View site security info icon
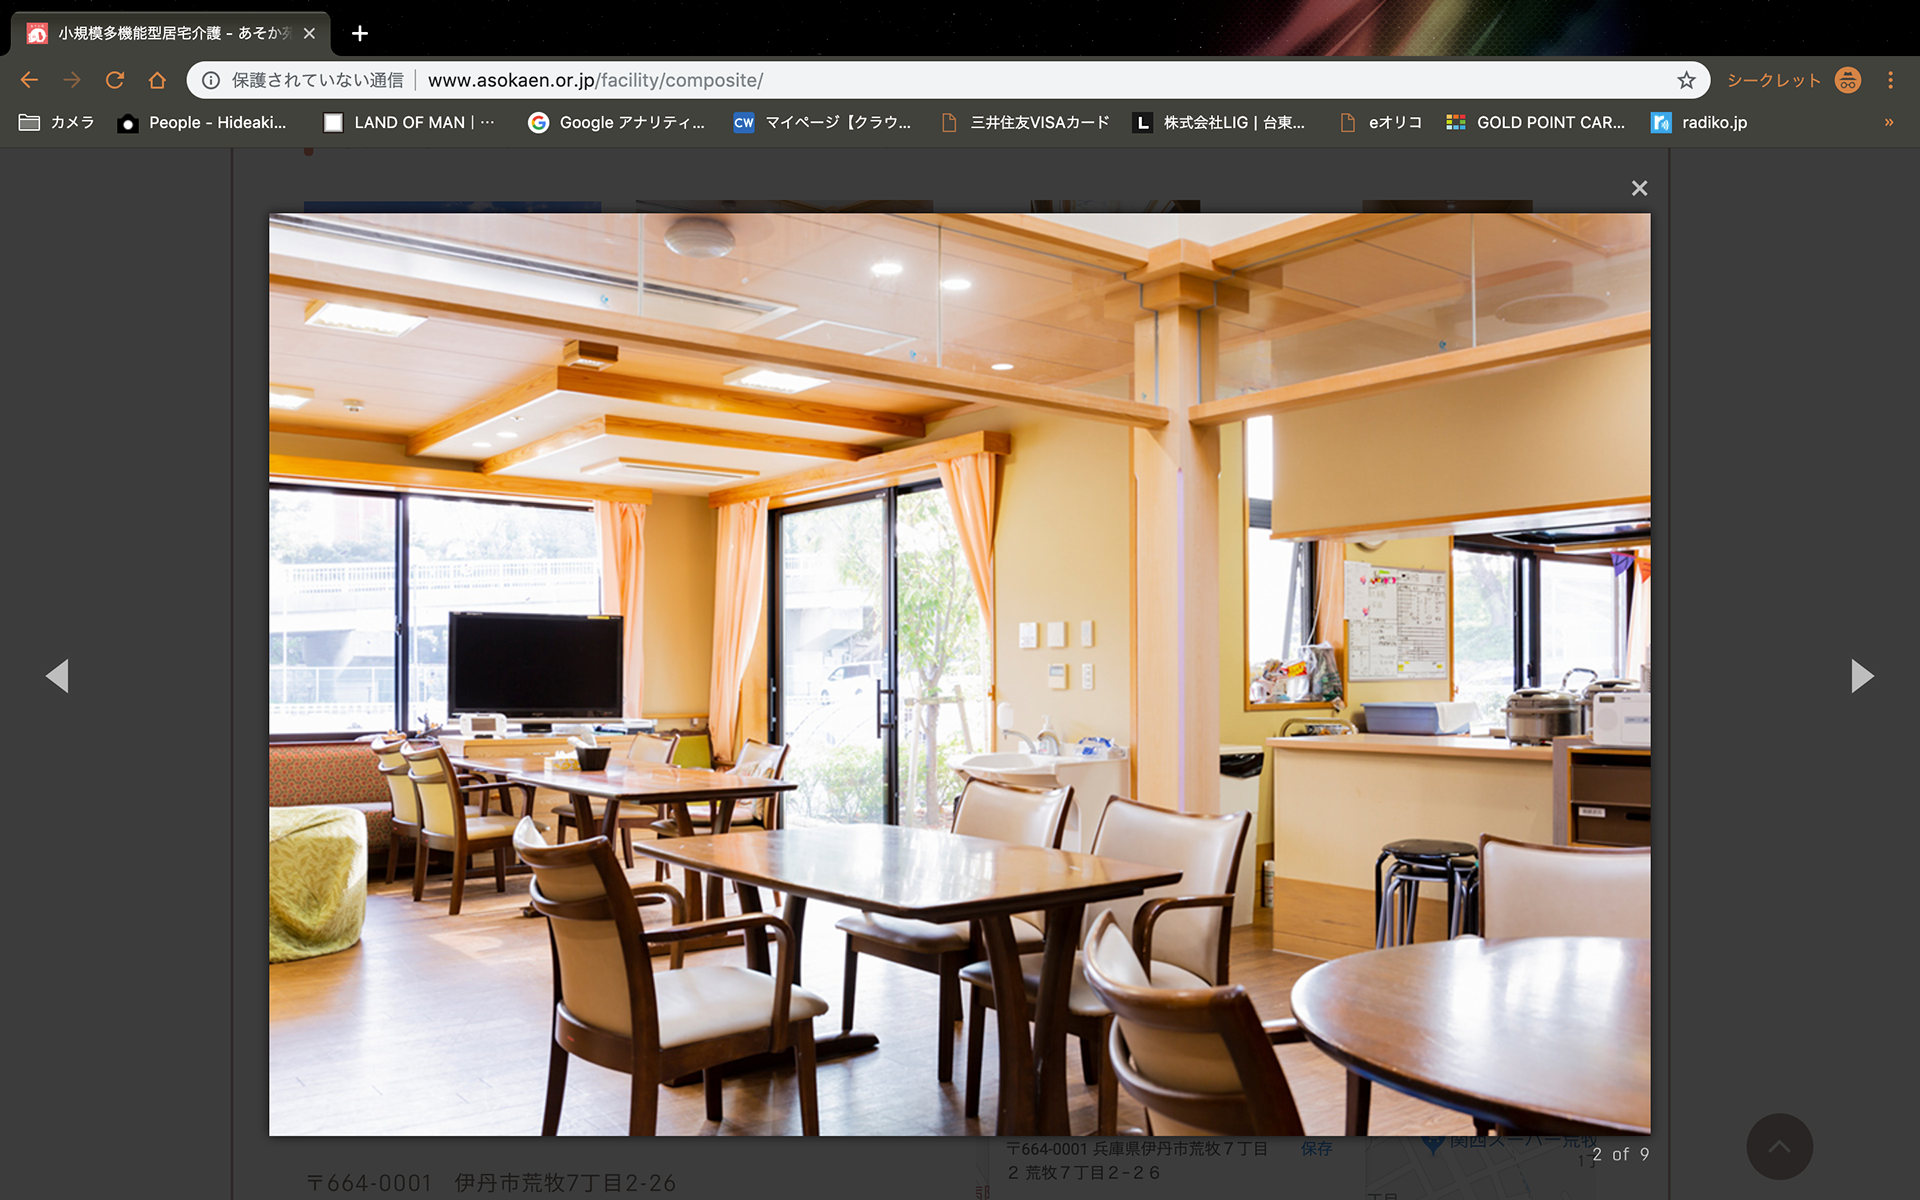 [211, 80]
